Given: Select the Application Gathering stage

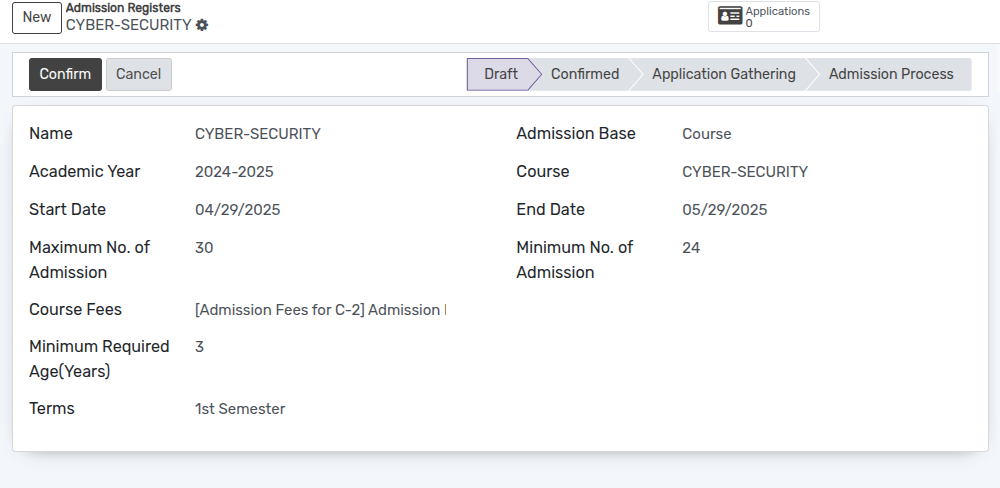Looking at the screenshot, I should tap(724, 74).
